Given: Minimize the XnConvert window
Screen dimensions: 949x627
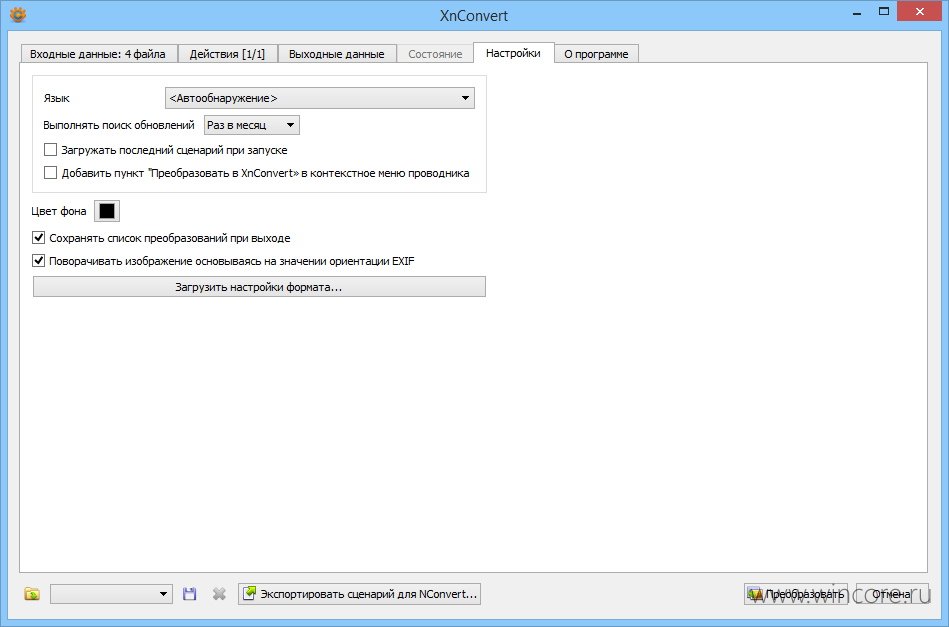Looking at the screenshot, I should click(x=857, y=12).
